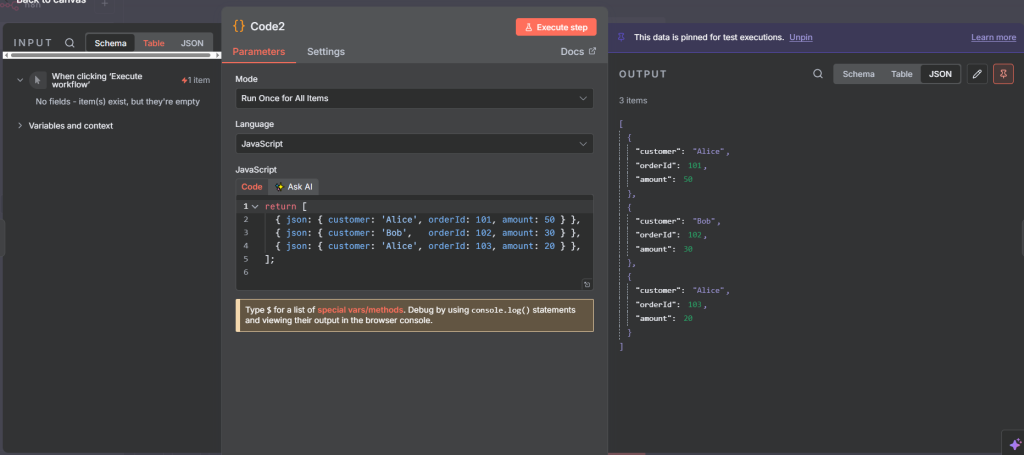This screenshot has width=1024, height=455.
Task: Search the output panel data
Action: coord(818,74)
